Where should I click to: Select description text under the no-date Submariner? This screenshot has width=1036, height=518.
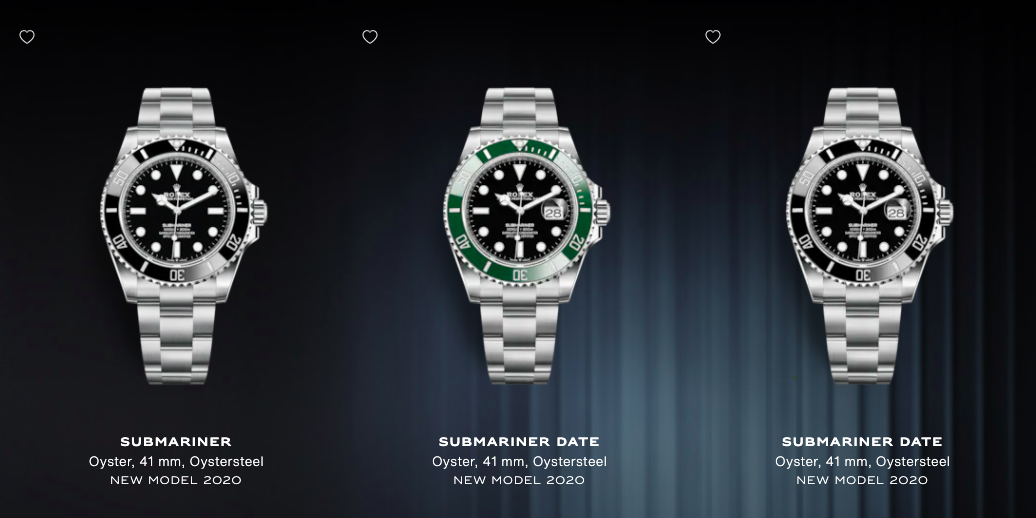point(176,461)
